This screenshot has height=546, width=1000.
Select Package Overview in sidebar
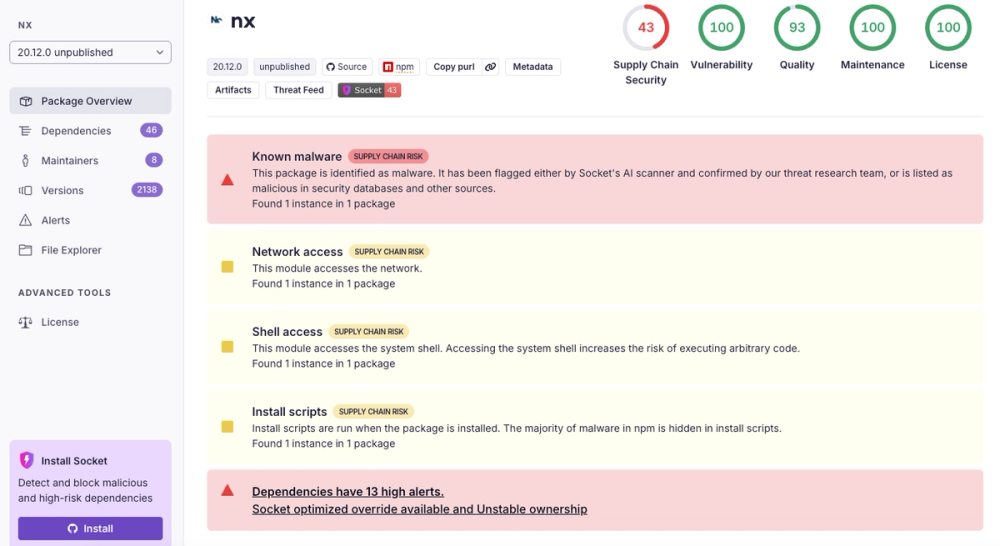pyautogui.click(x=91, y=101)
